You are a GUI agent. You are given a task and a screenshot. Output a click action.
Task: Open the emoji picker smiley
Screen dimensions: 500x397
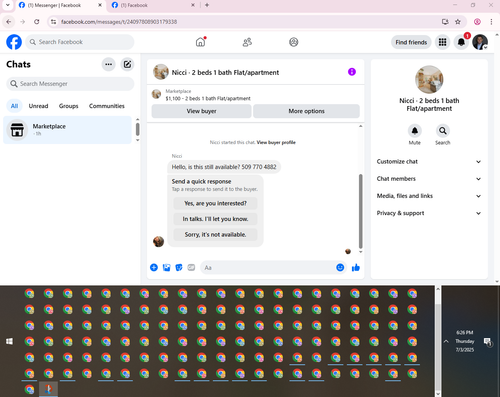pyautogui.click(x=340, y=267)
